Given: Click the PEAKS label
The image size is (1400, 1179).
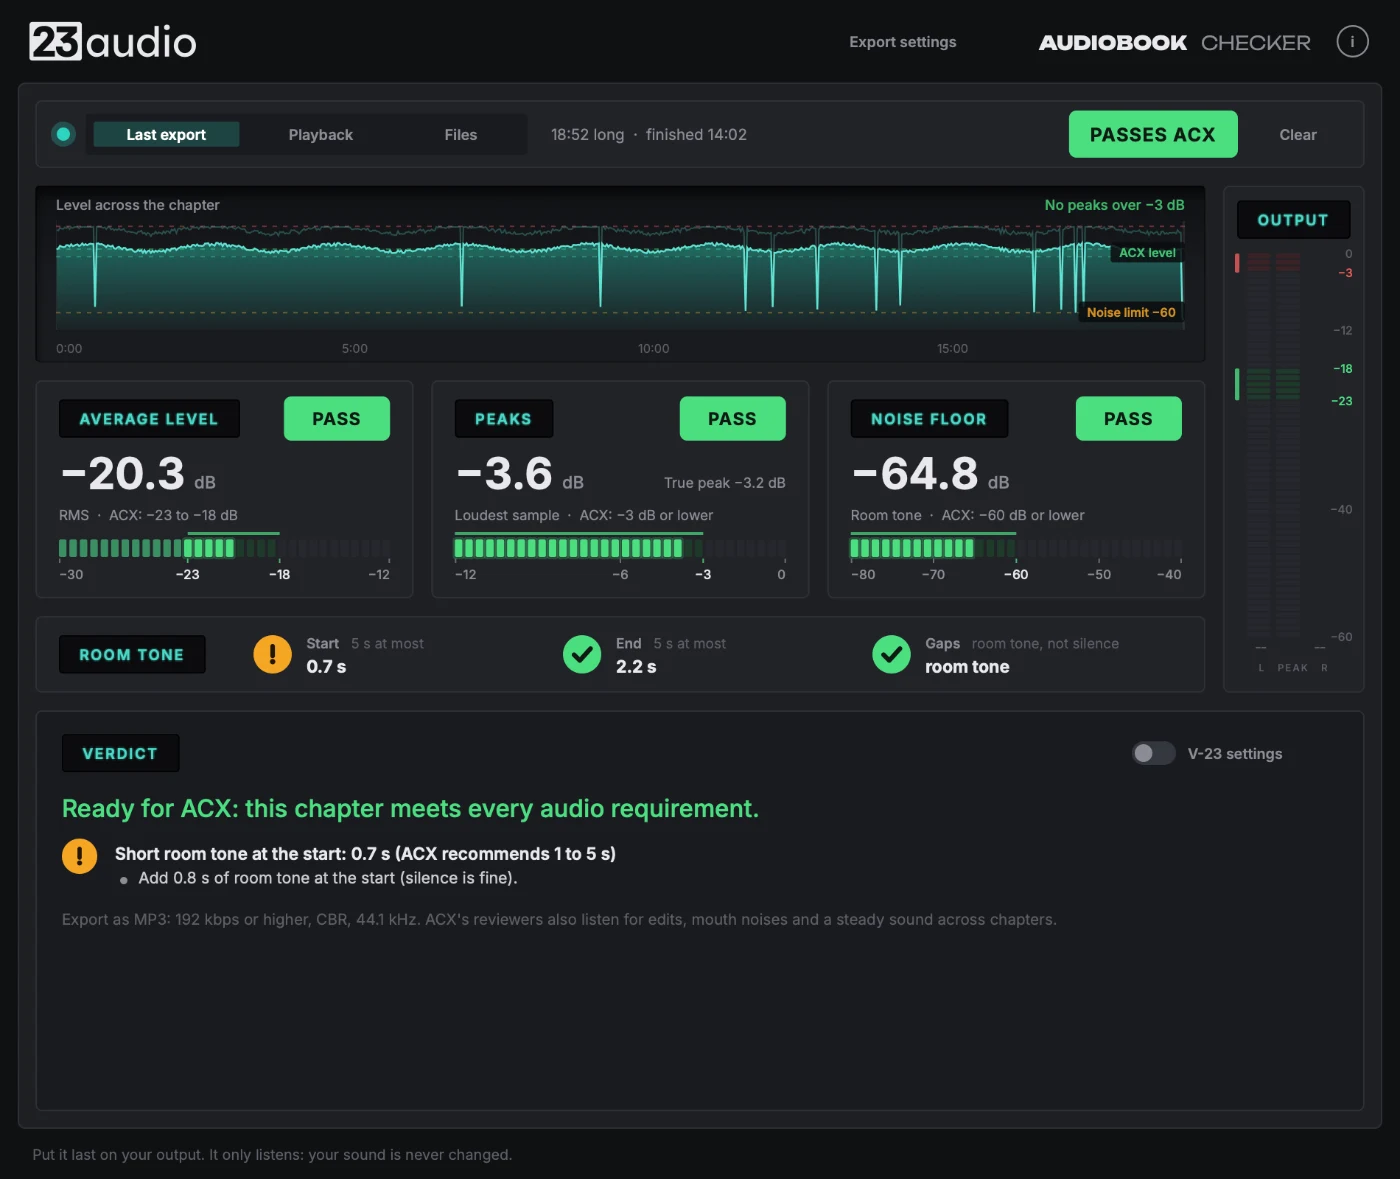Looking at the screenshot, I should (x=503, y=419).
